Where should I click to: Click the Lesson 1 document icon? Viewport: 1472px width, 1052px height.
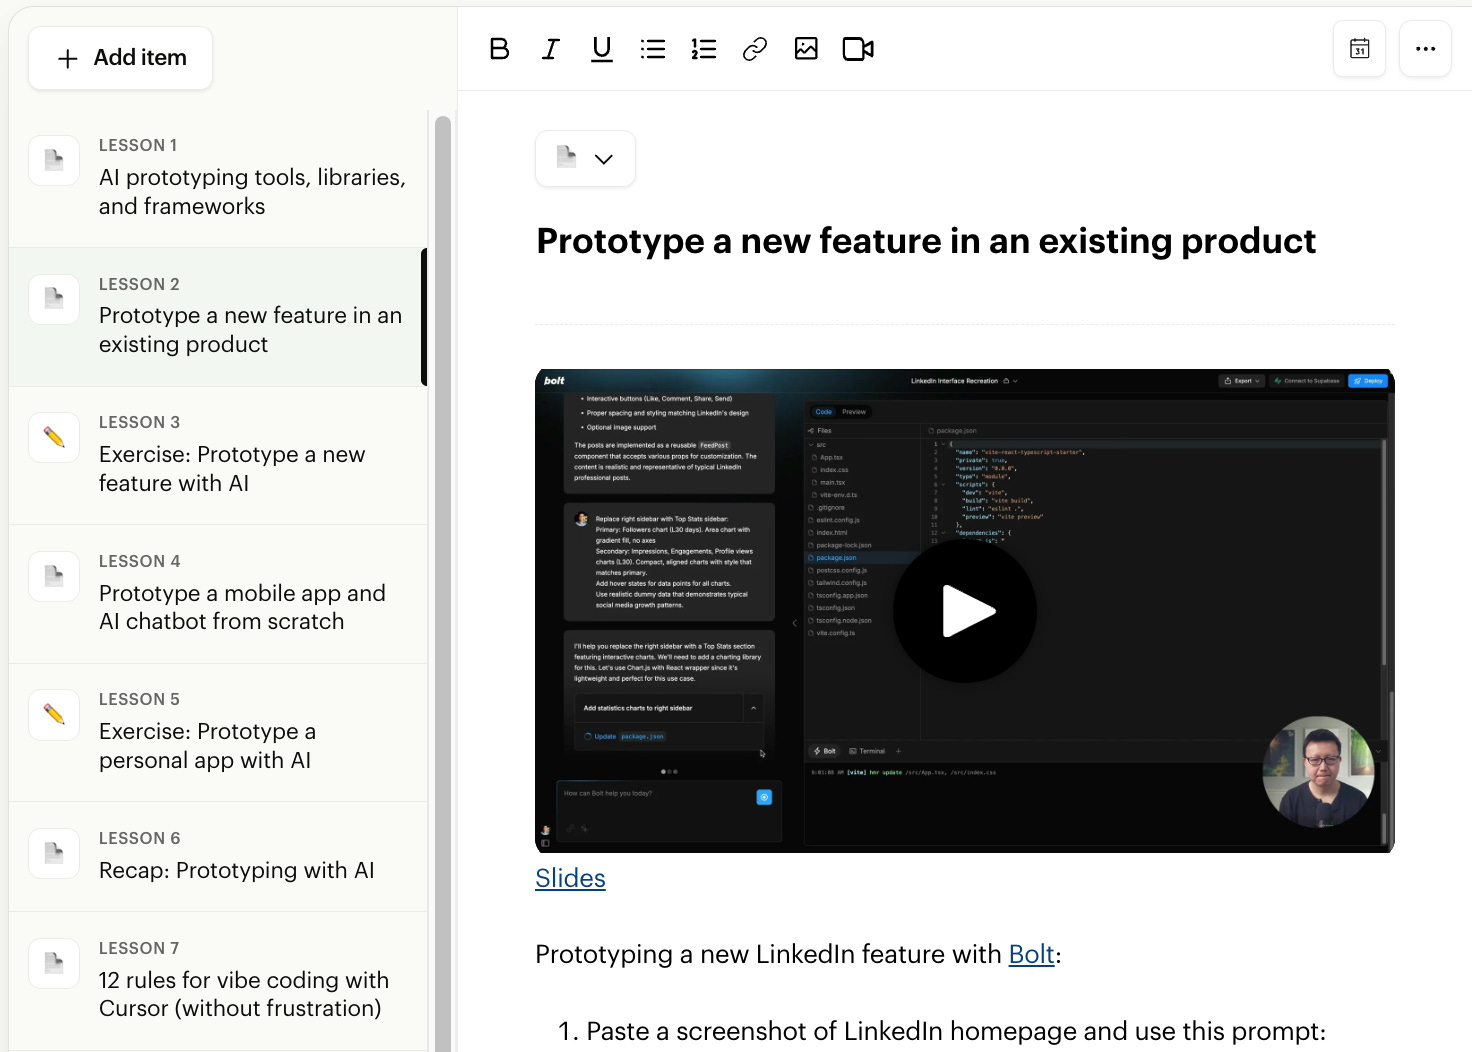54,160
